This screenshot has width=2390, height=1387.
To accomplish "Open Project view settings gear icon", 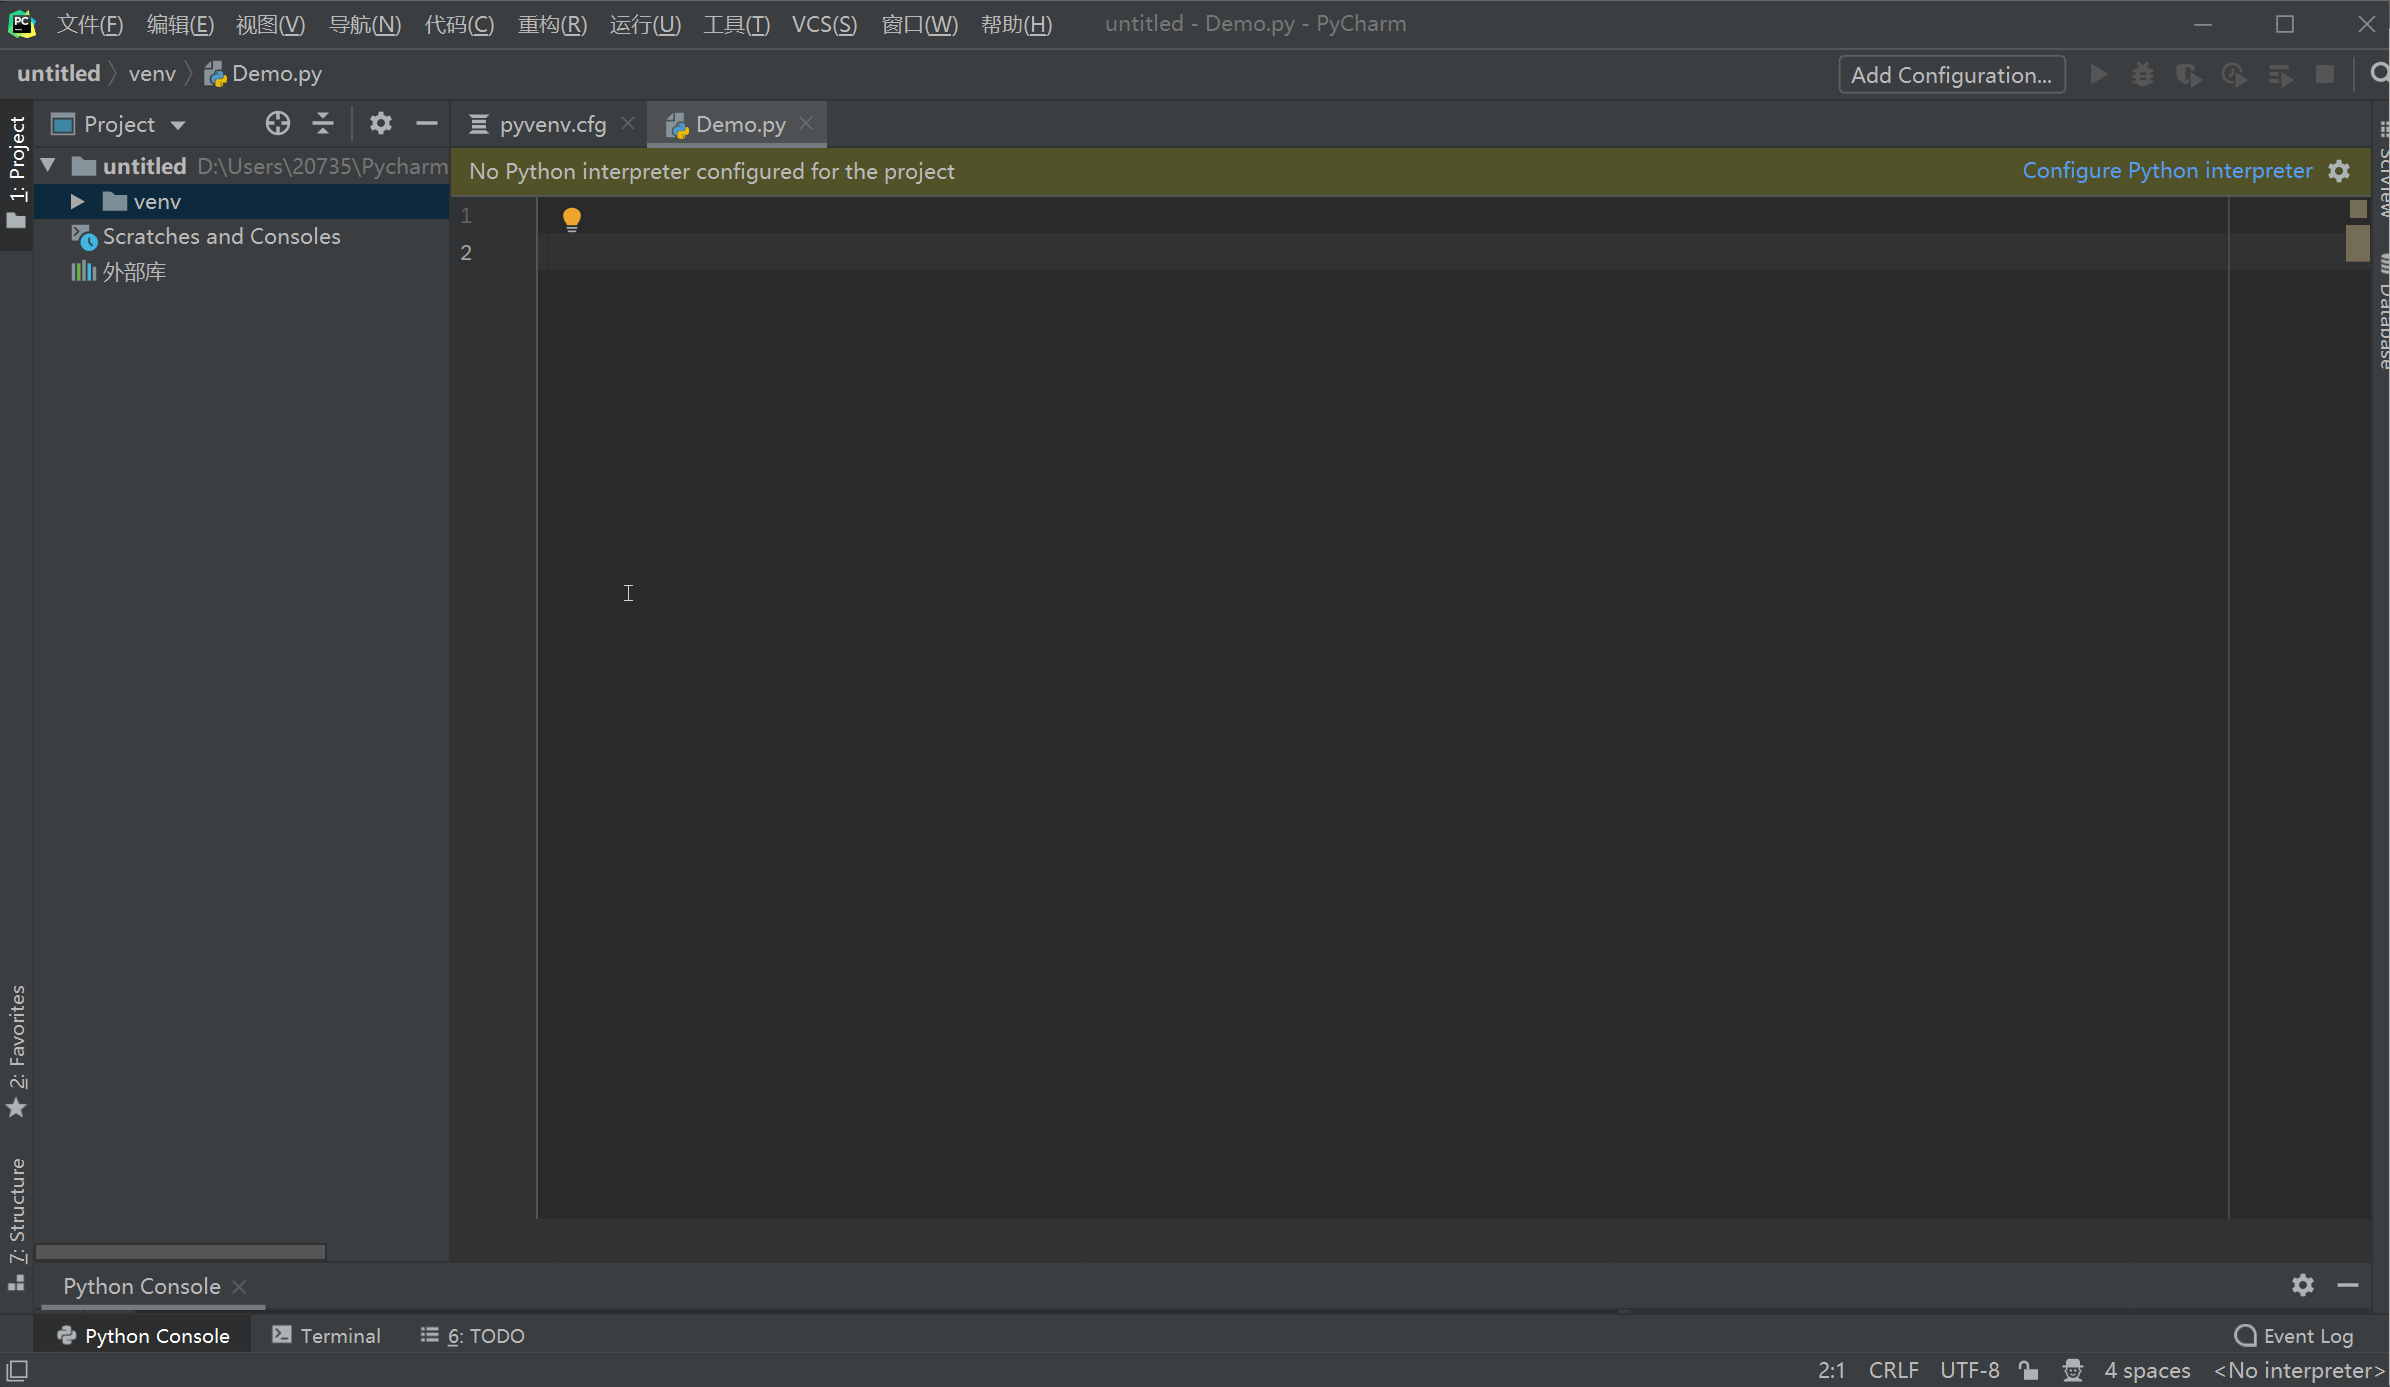I will 380,123.
